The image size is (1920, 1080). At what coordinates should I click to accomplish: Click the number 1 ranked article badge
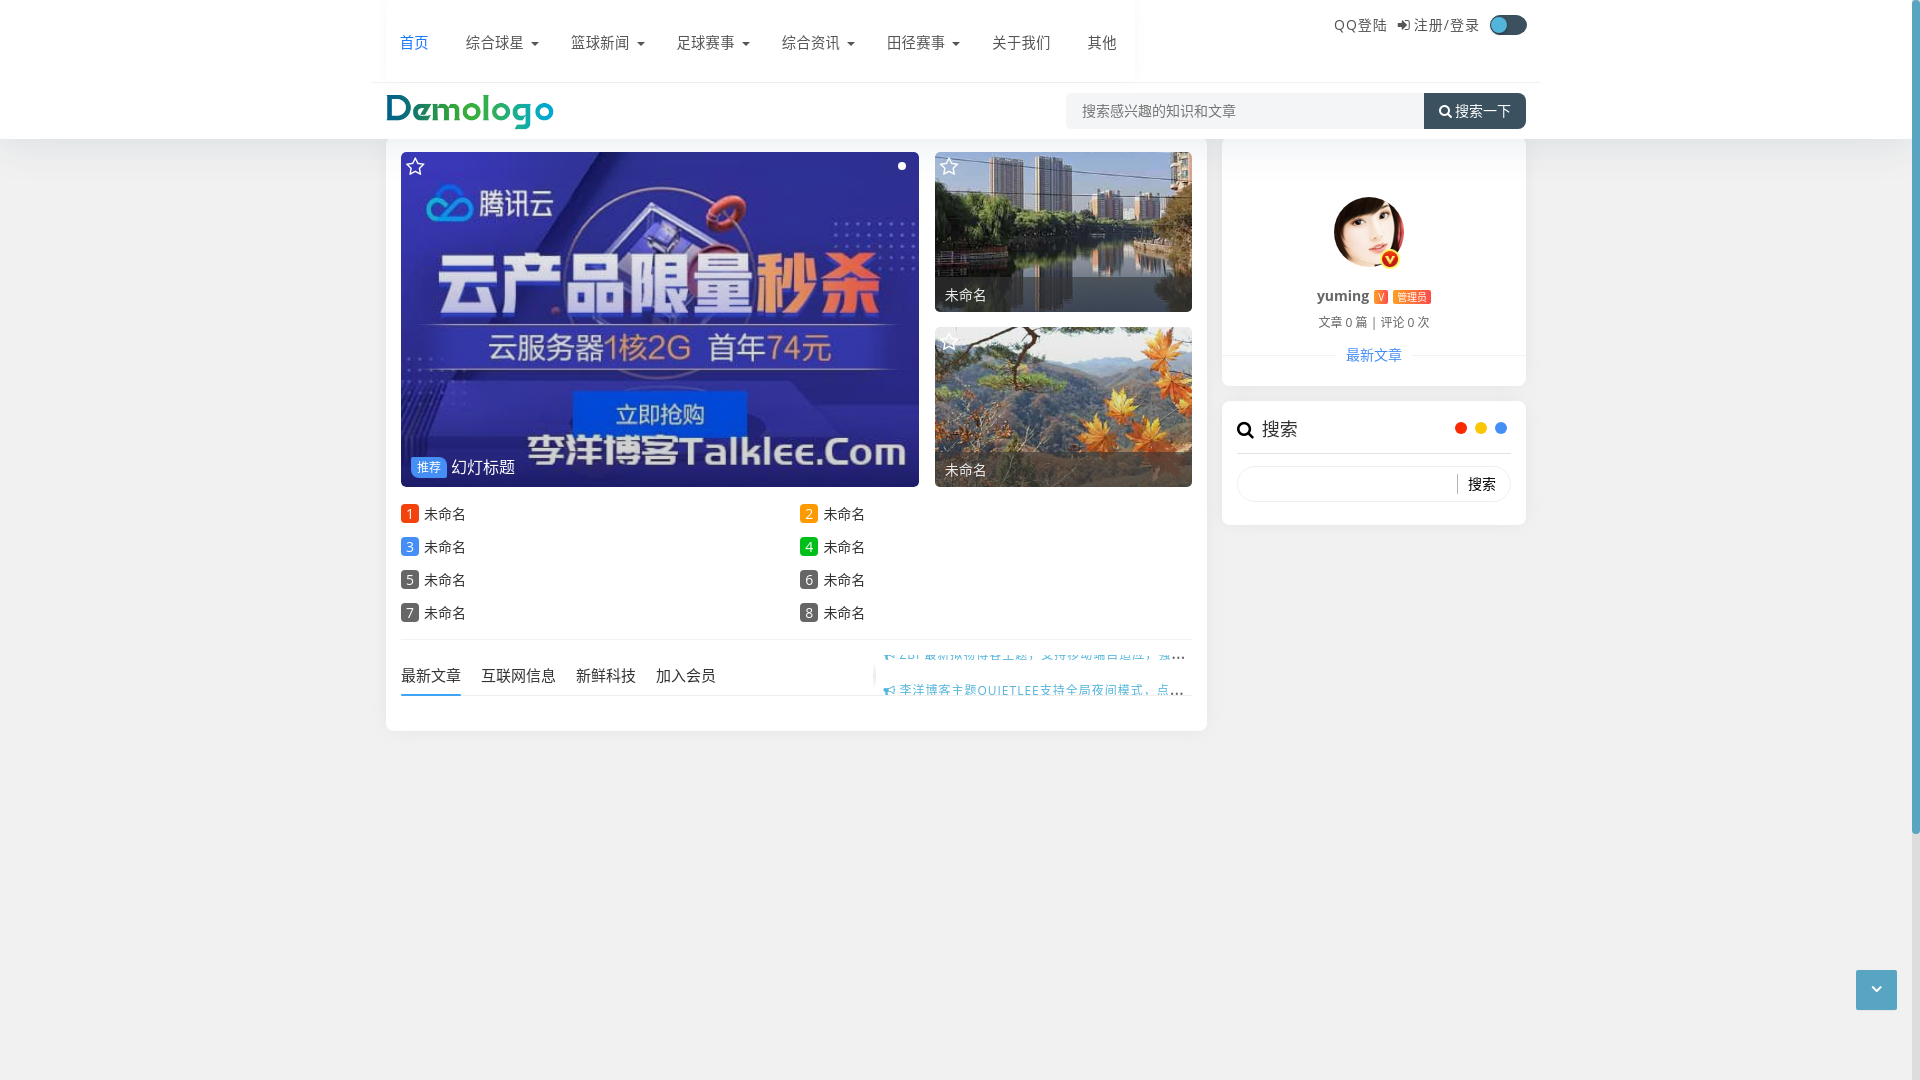click(410, 514)
